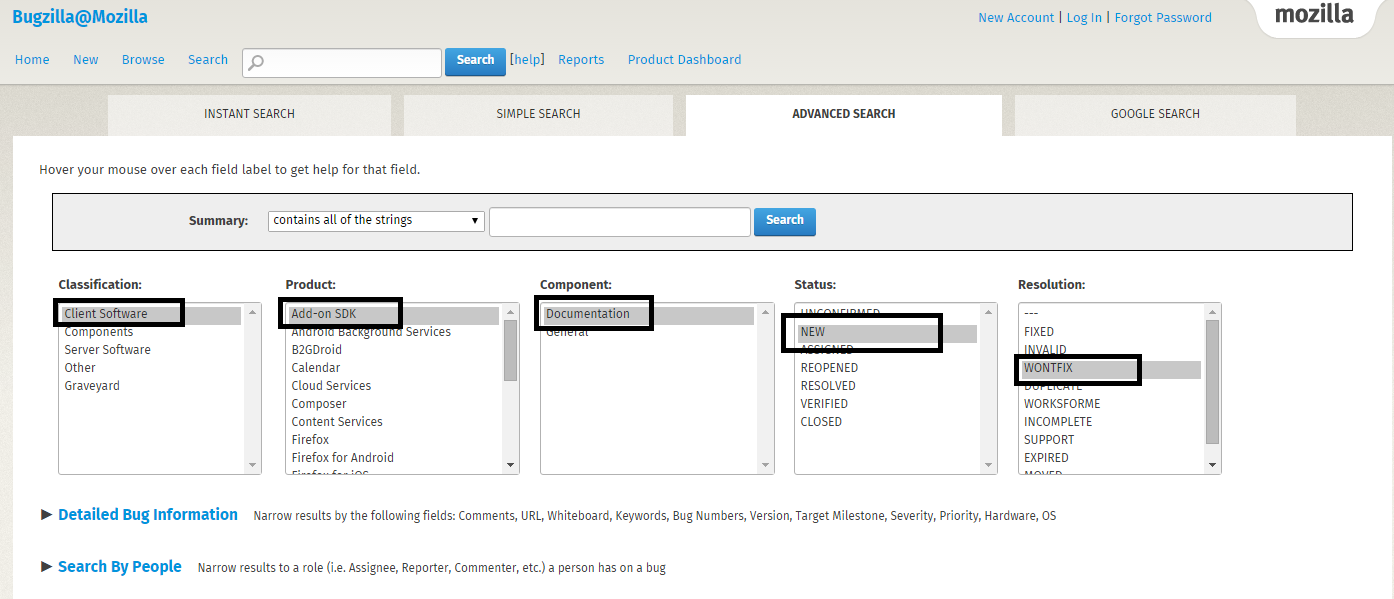This screenshot has width=1394, height=599.
Task: Select INCOMPLETE resolution
Action: point(1110,422)
